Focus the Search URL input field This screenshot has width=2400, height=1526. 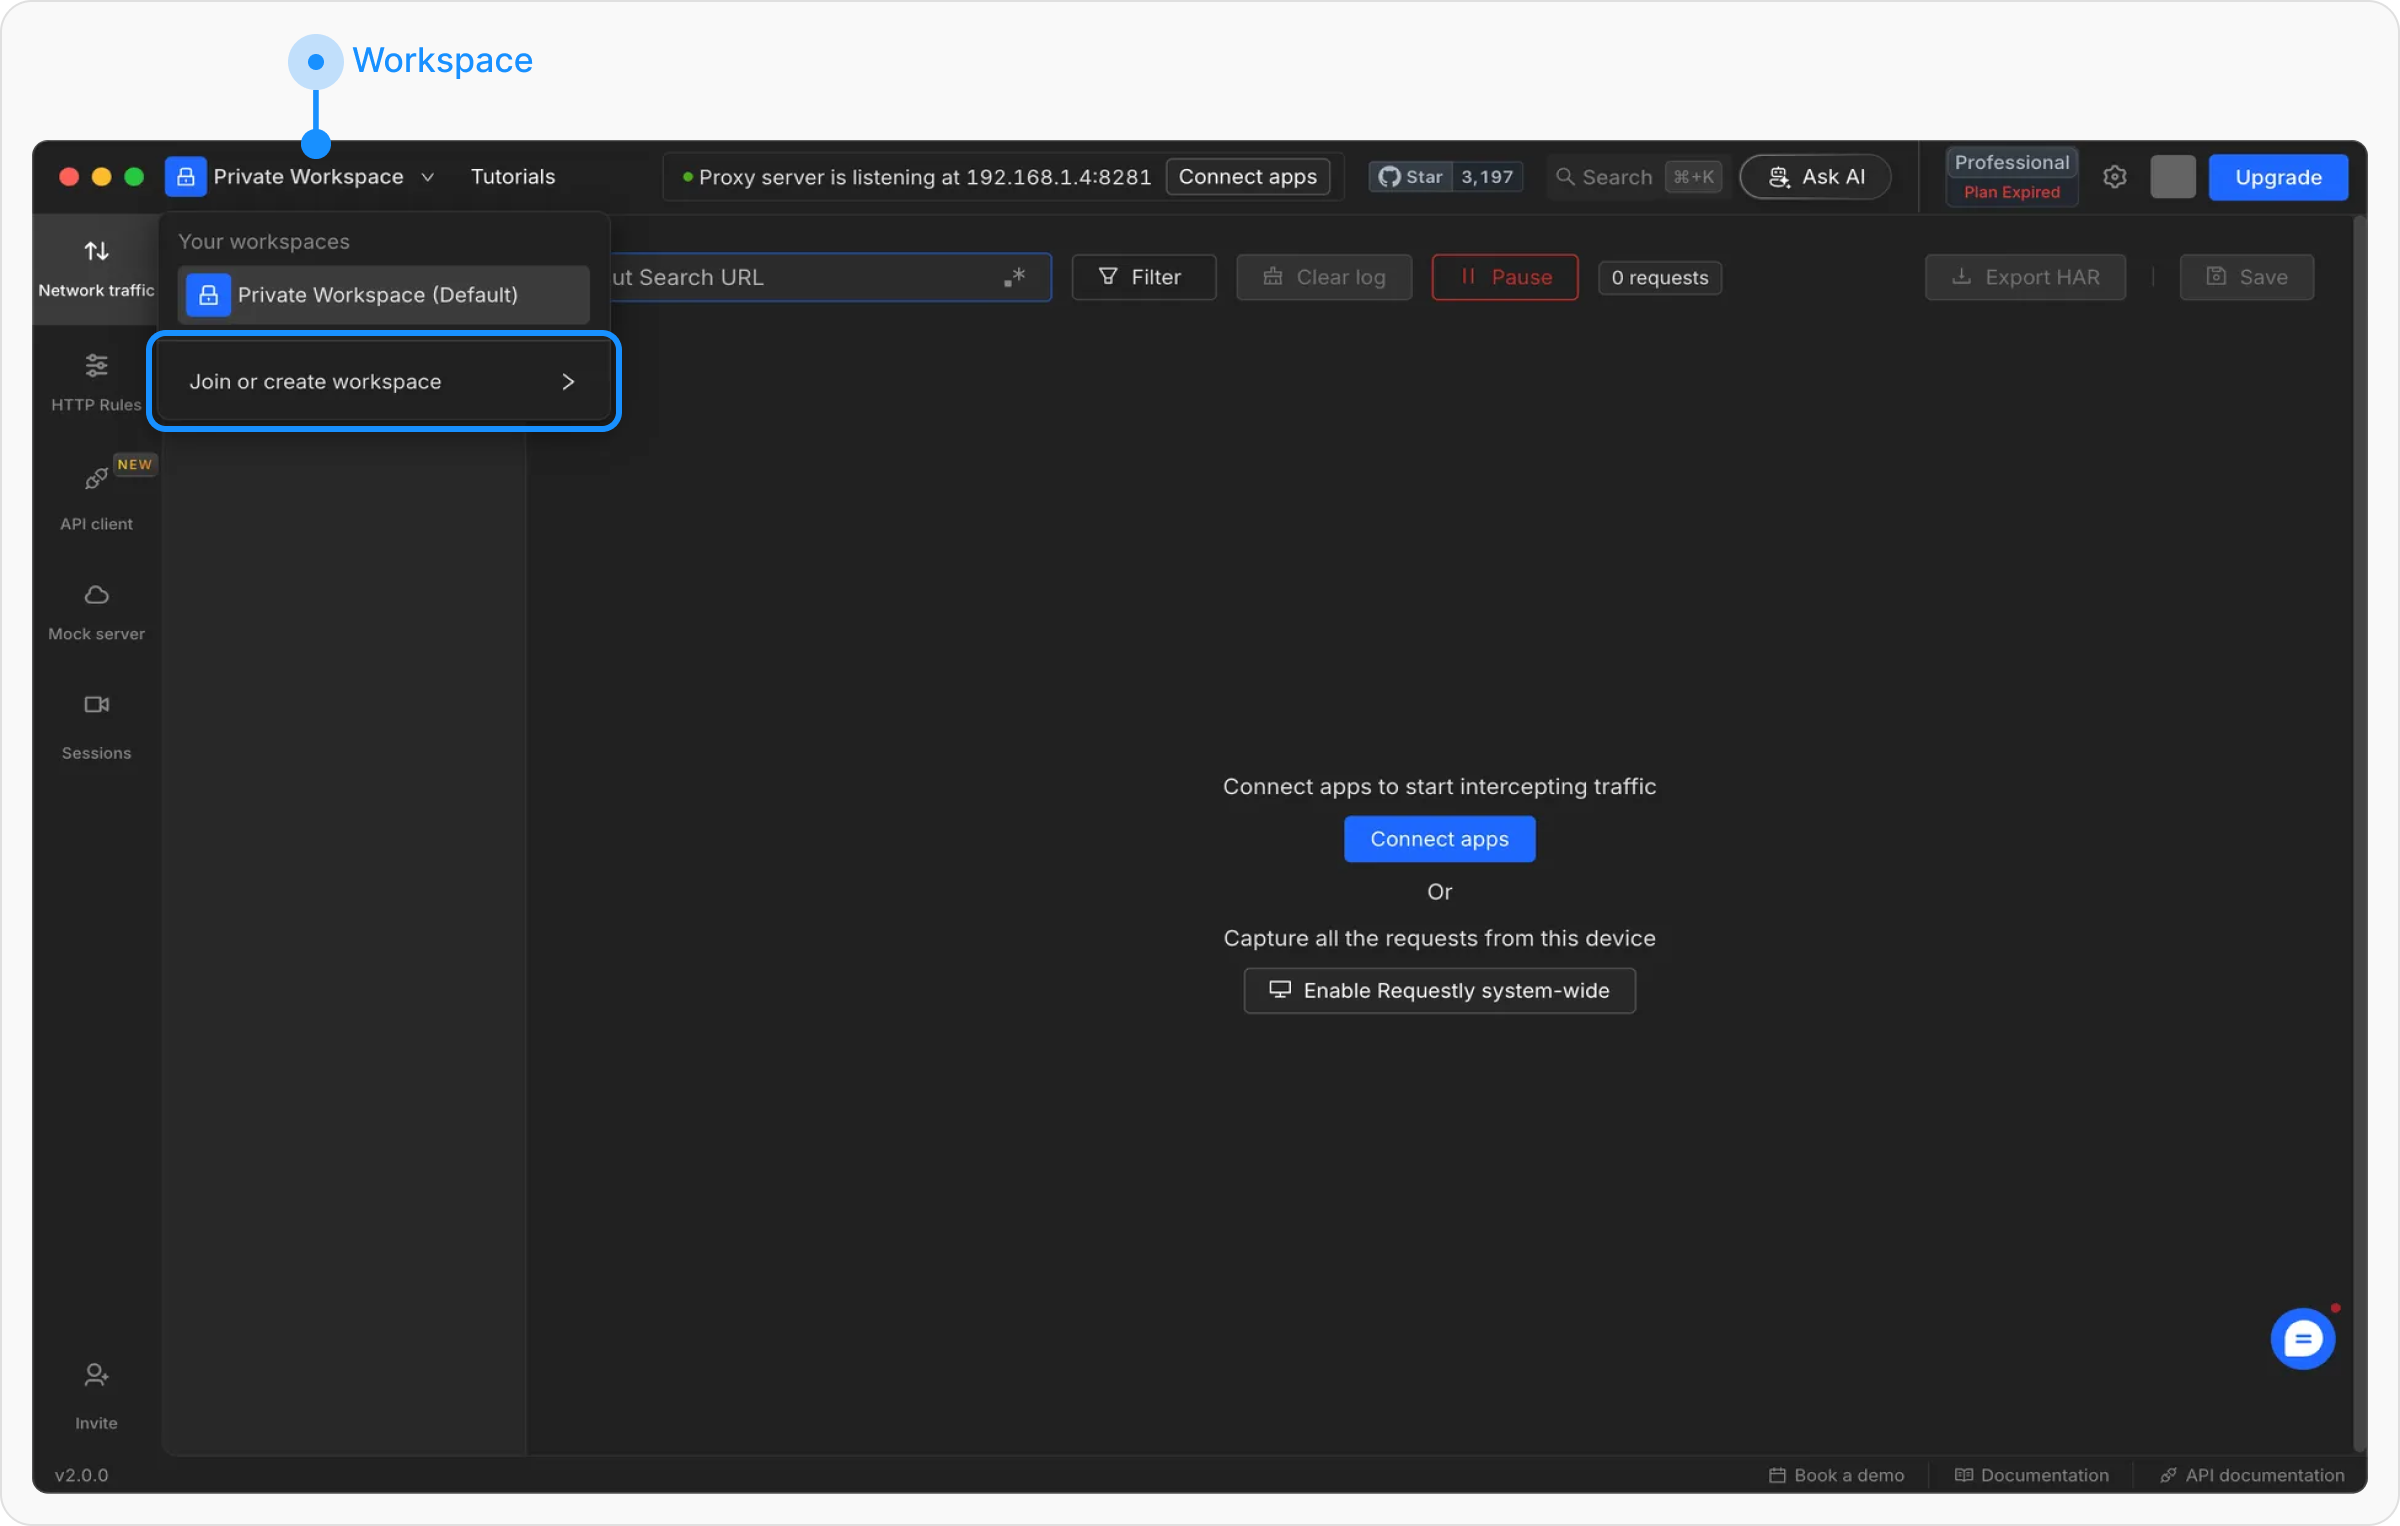point(800,277)
